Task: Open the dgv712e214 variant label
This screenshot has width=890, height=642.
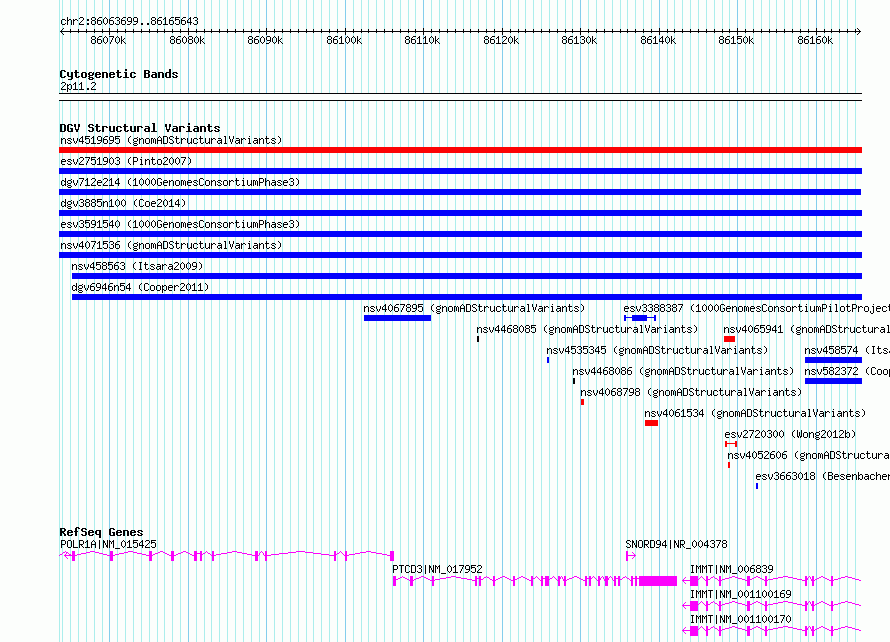Action: click(x=180, y=182)
